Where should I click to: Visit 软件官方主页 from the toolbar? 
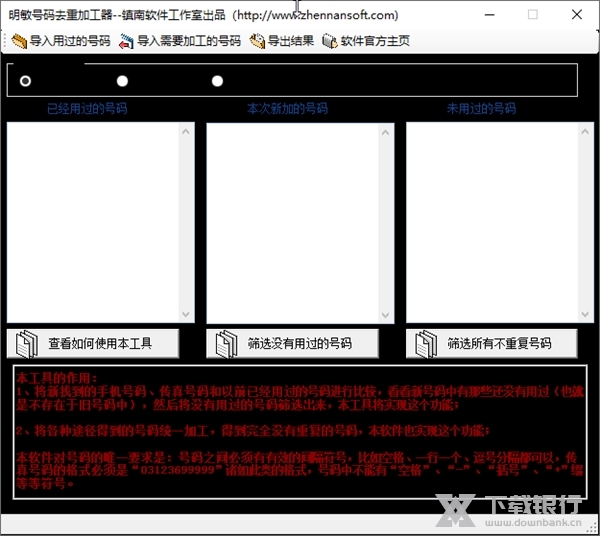pyautogui.click(x=366, y=41)
